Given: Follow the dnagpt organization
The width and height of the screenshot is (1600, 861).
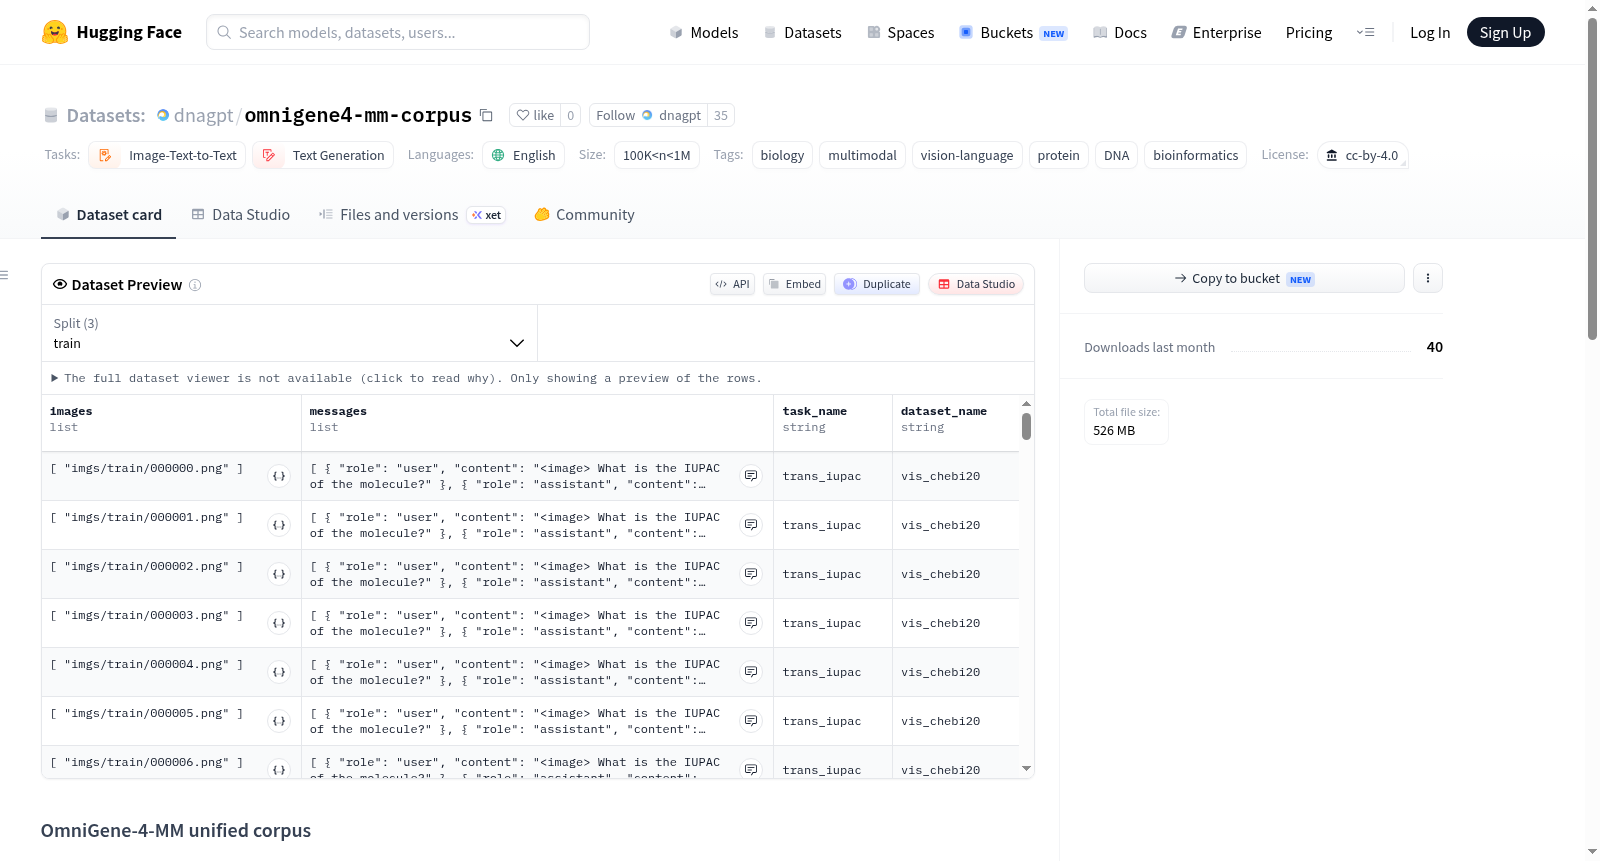Looking at the screenshot, I should (649, 115).
